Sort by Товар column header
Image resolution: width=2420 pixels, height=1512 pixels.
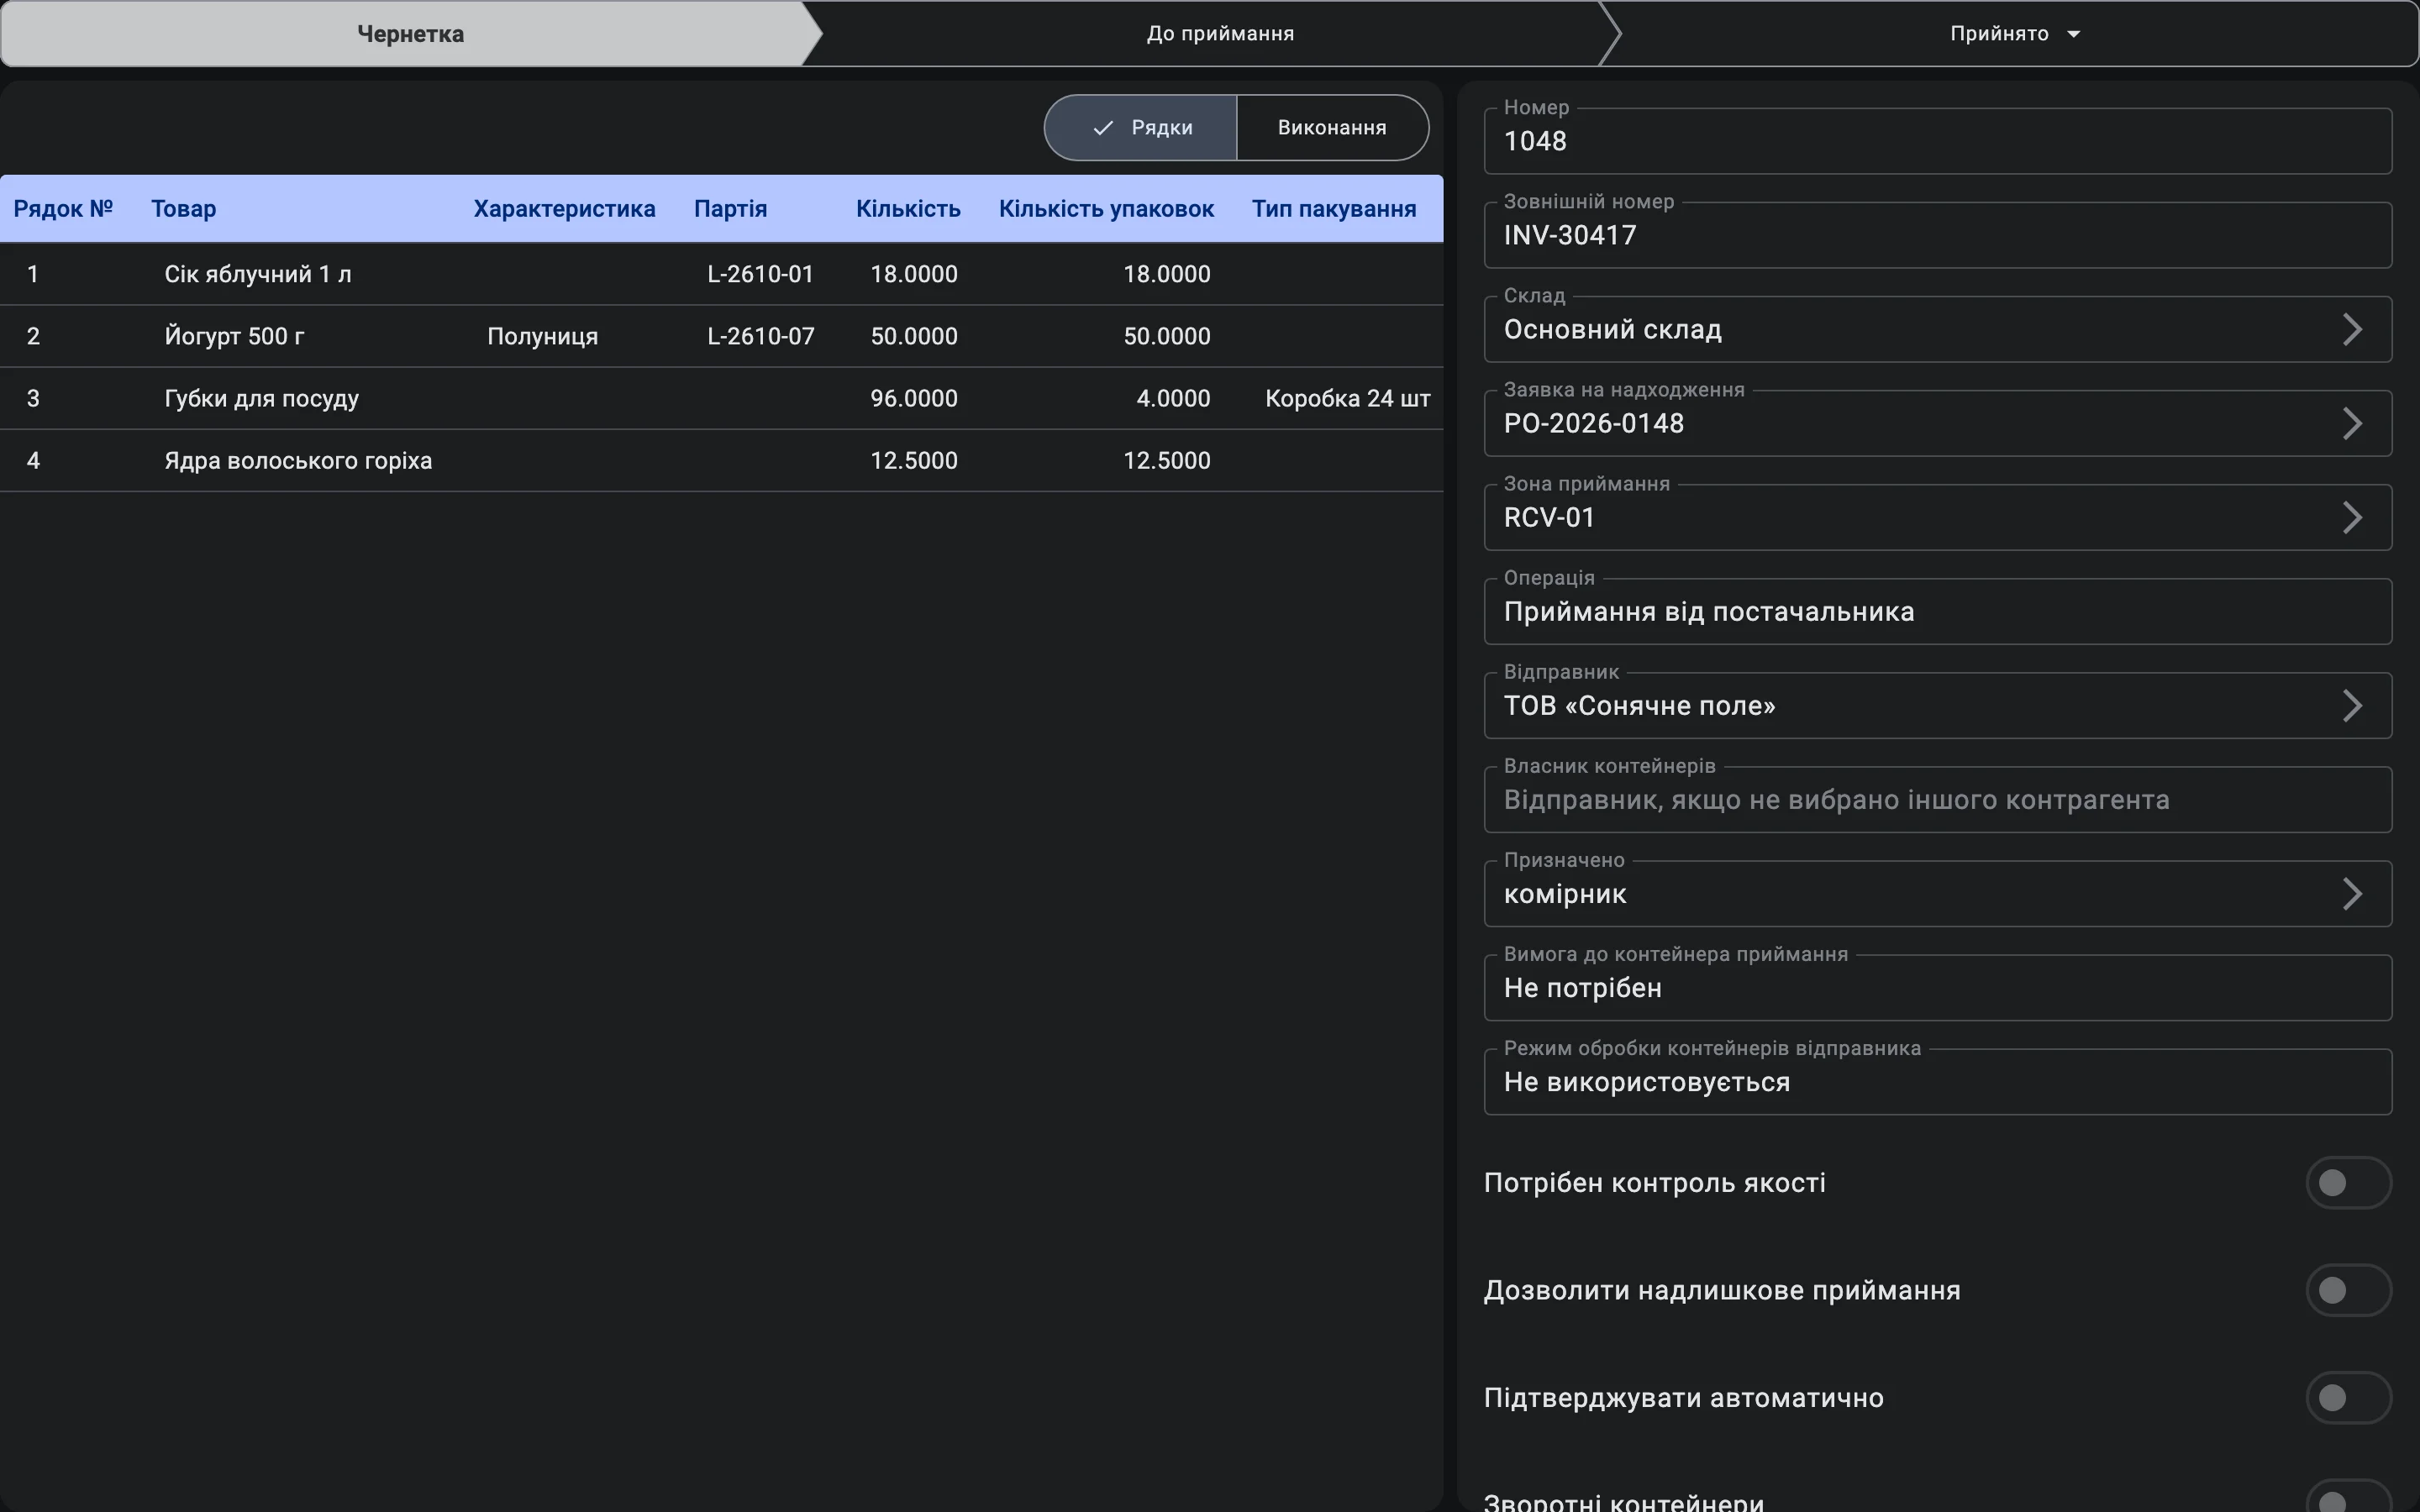(x=183, y=208)
